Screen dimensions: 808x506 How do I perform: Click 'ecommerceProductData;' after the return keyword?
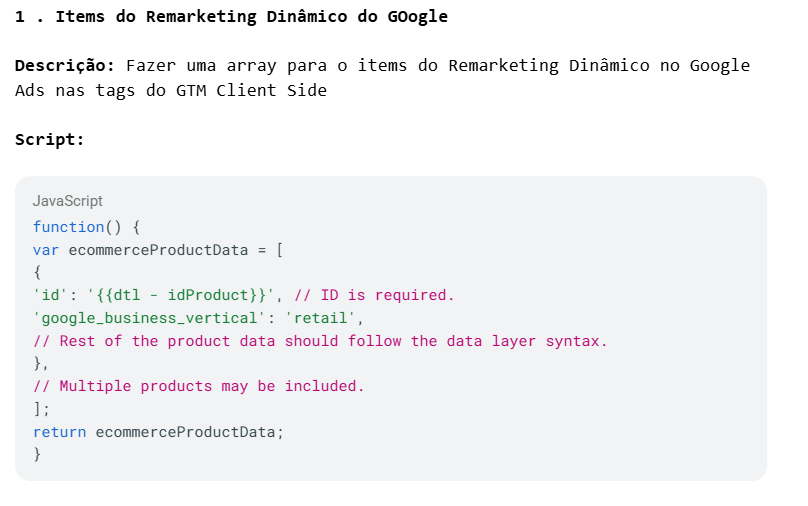click(190, 432)
